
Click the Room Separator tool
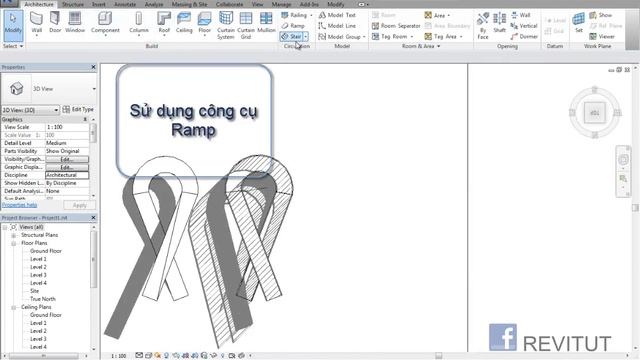tap(396, 26)
